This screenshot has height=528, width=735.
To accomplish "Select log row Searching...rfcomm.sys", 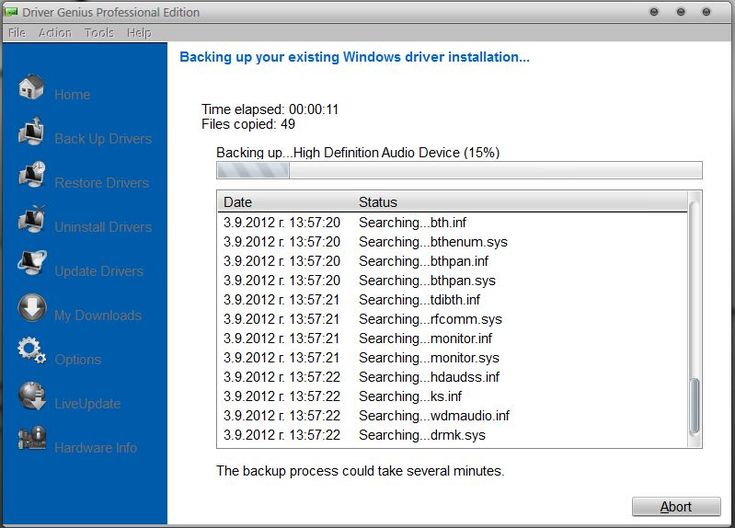I will coord(452,319).
